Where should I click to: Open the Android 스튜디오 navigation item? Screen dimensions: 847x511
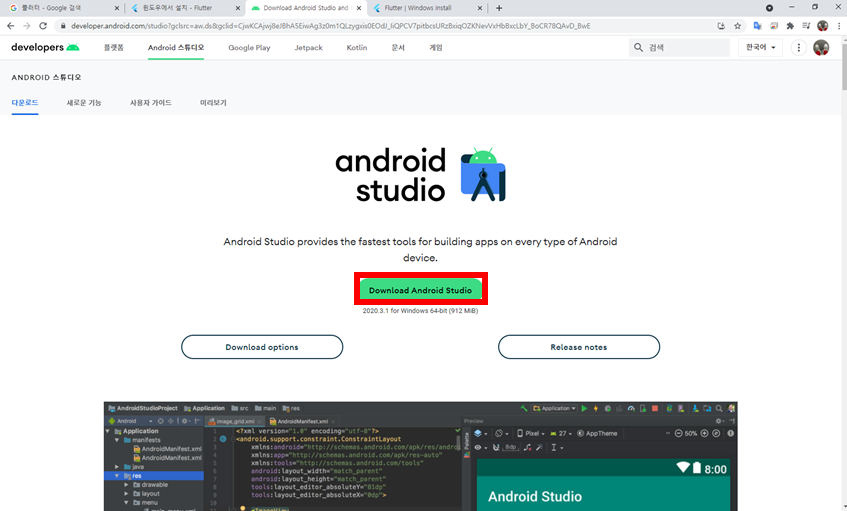click(176, 48)
